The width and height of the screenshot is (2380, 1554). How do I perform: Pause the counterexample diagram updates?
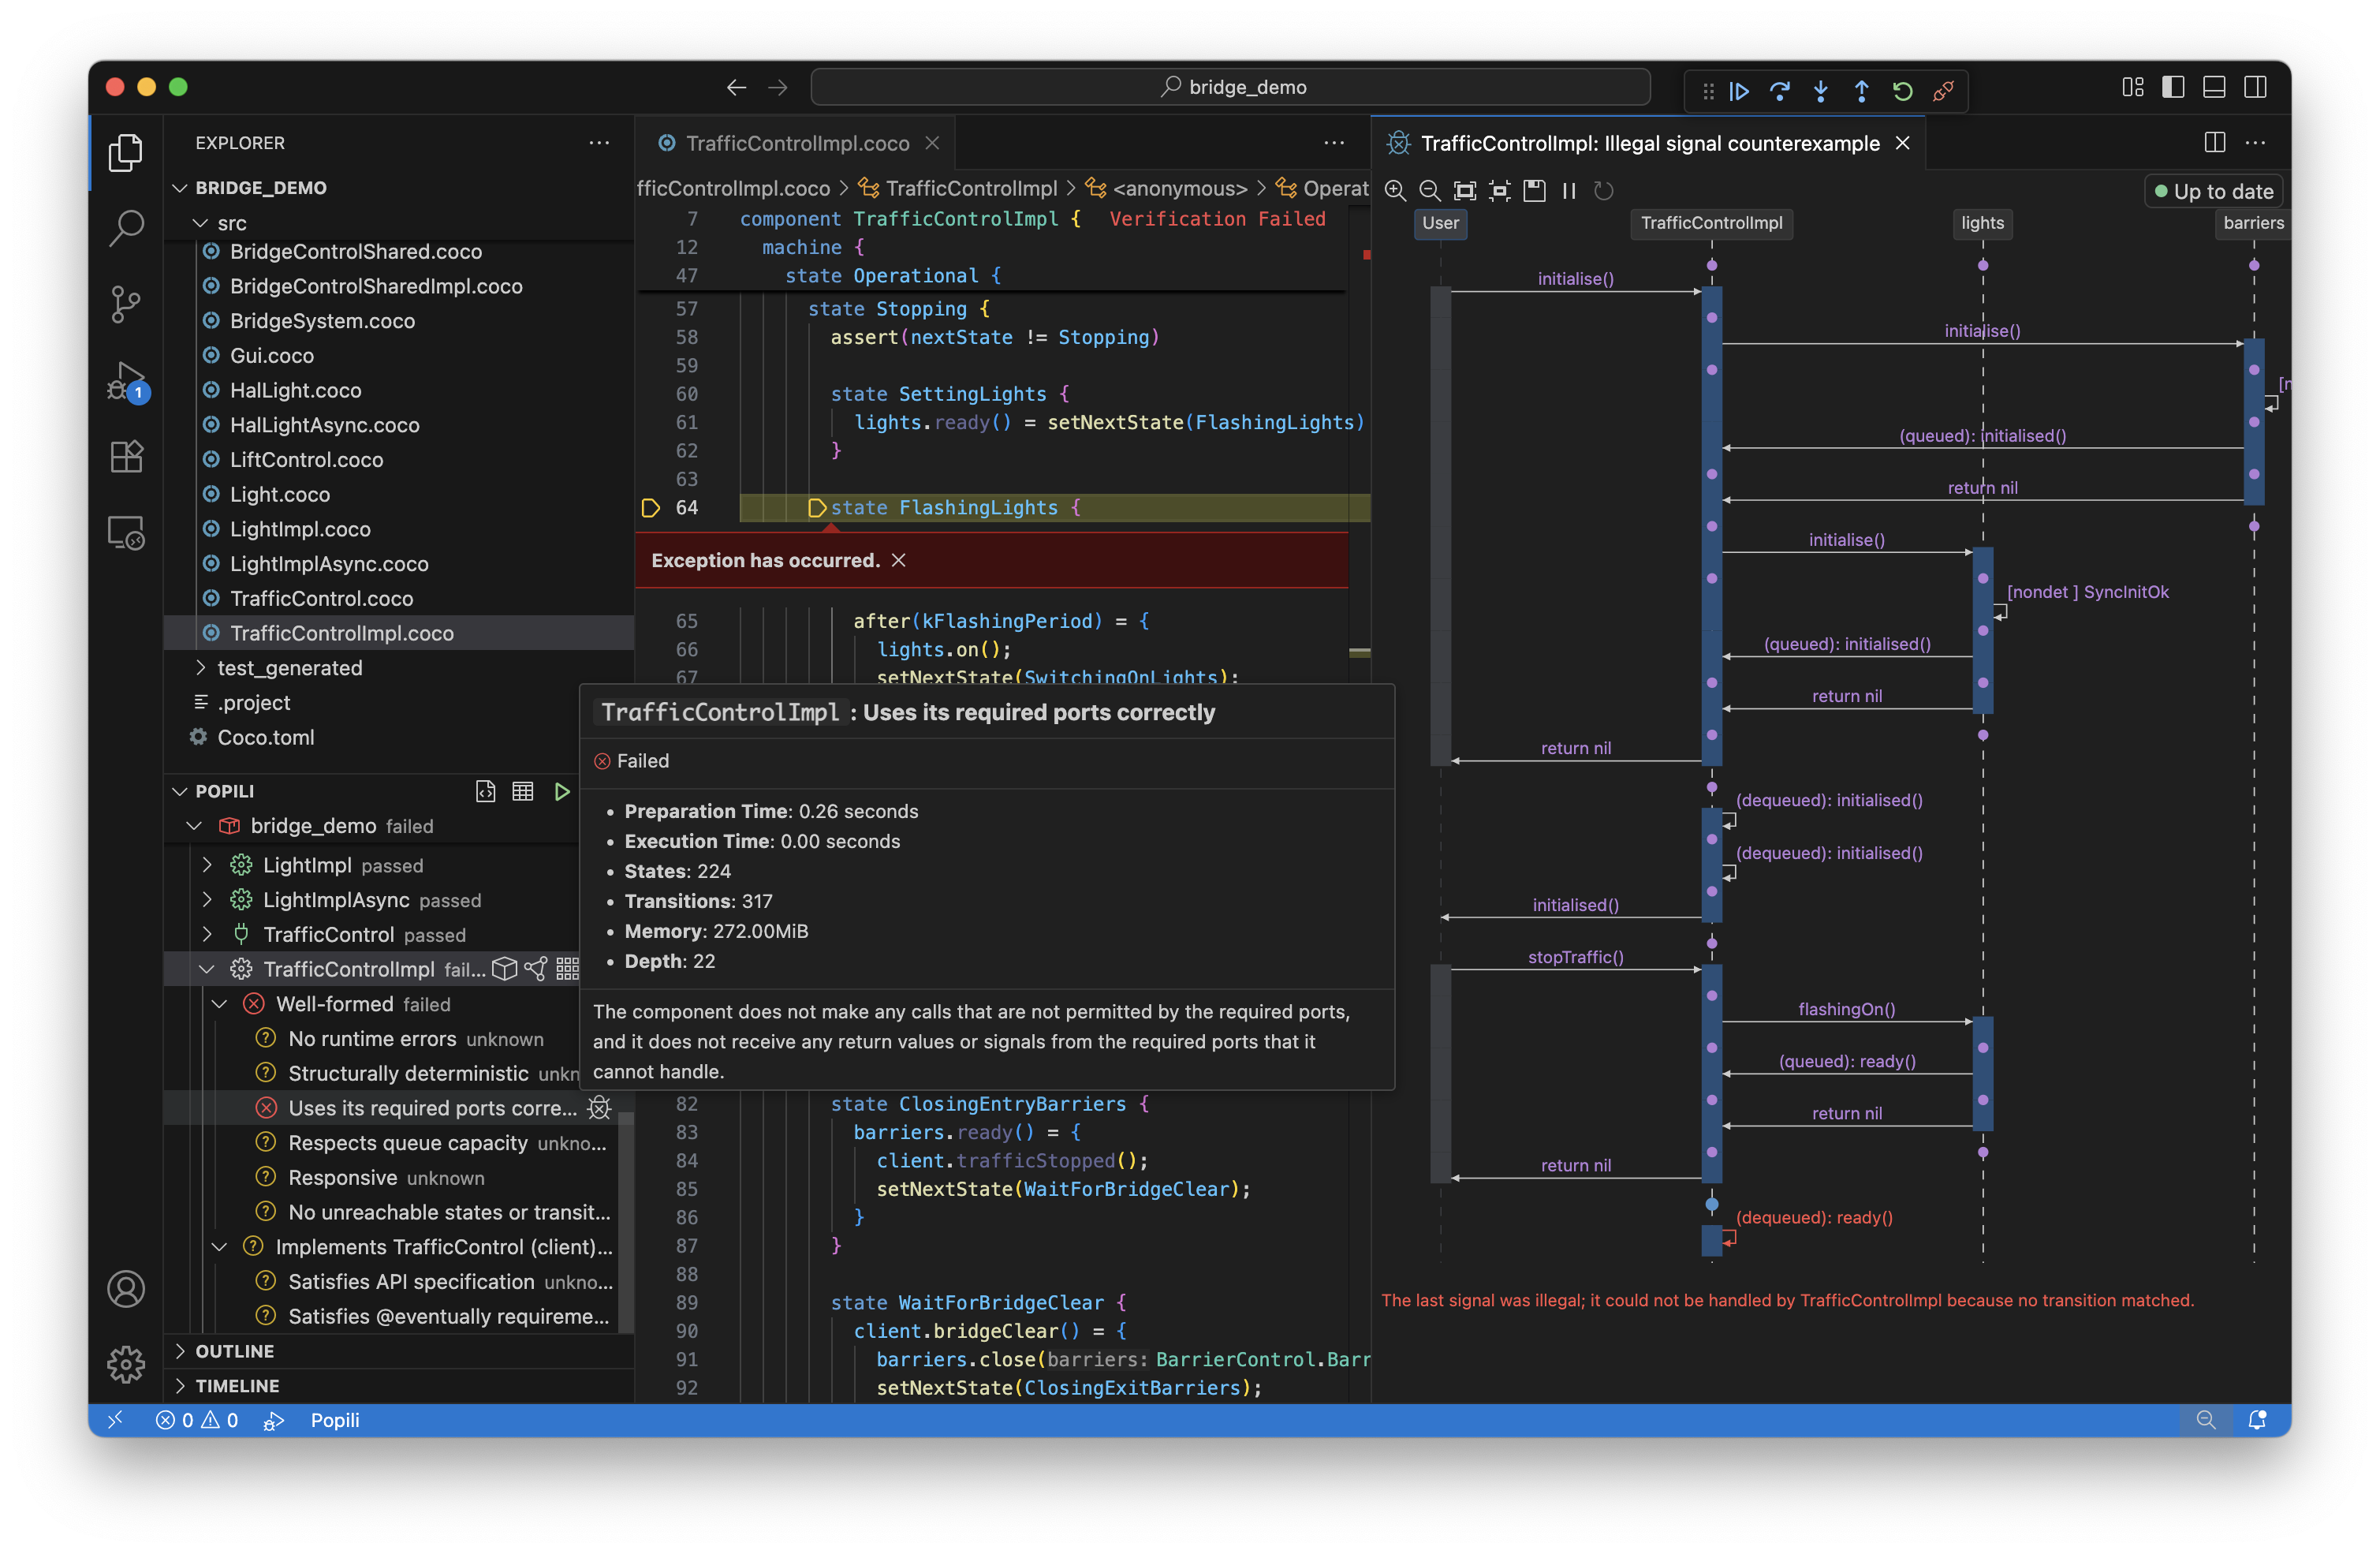click(1568, 191)
